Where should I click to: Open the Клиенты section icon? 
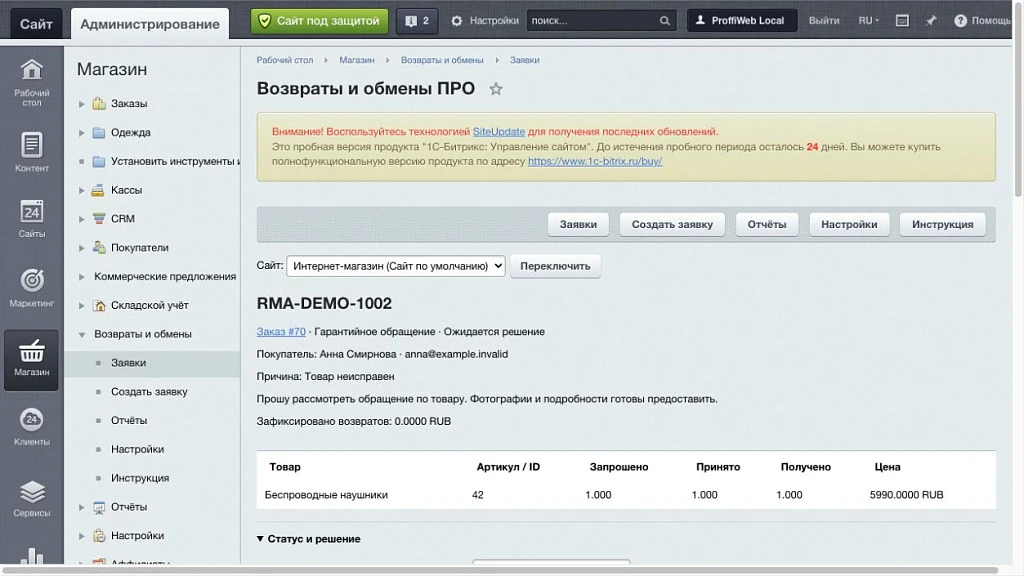coord(31,426)
